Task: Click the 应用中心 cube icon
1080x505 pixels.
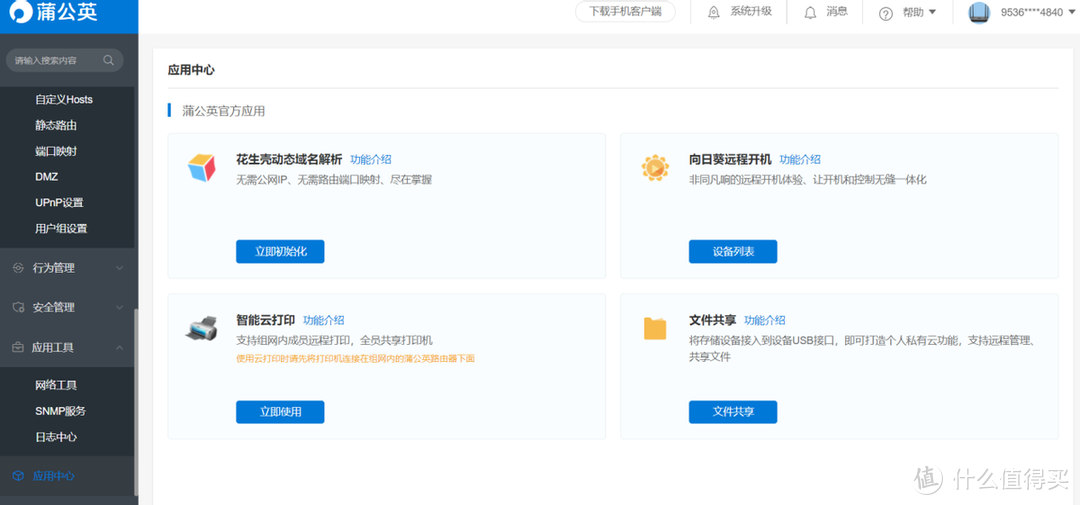Action: pyautogui.click(x=19, y=476)
